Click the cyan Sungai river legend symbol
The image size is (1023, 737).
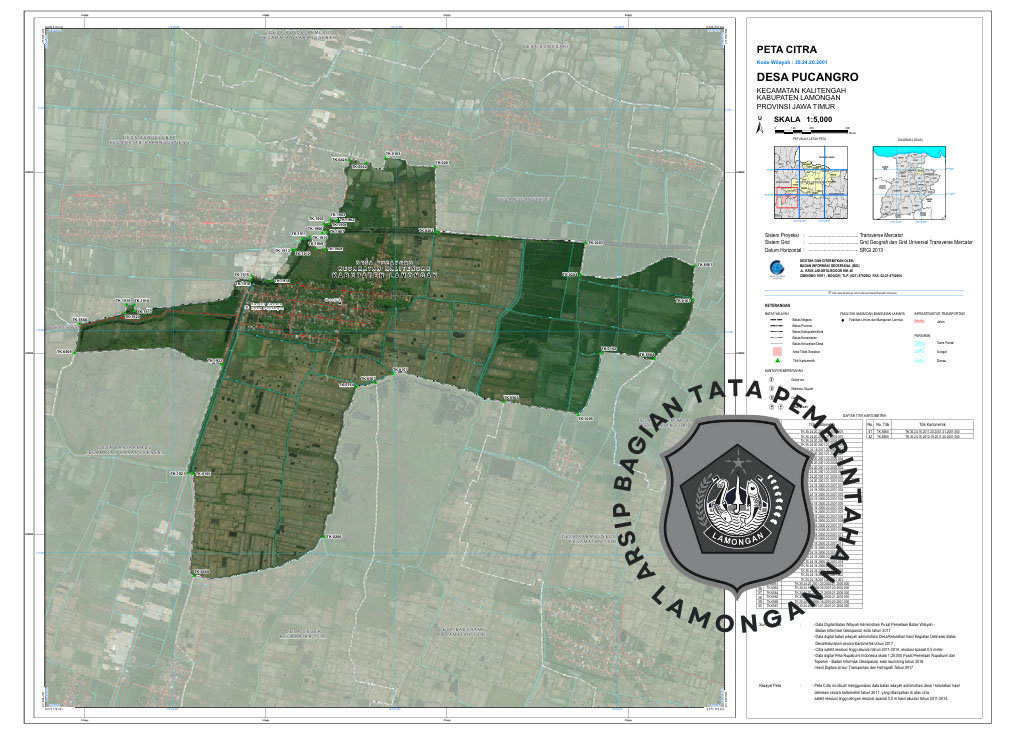[921, 351]
